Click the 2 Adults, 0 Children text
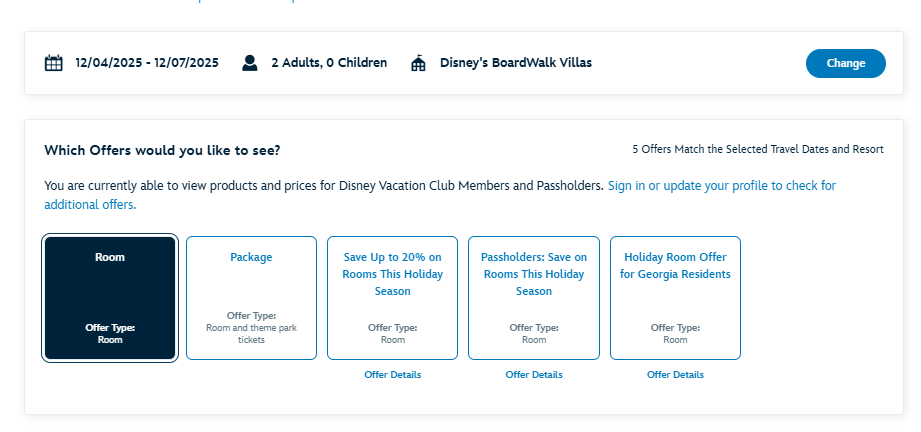The image size is (921, 432). point(329,63)
